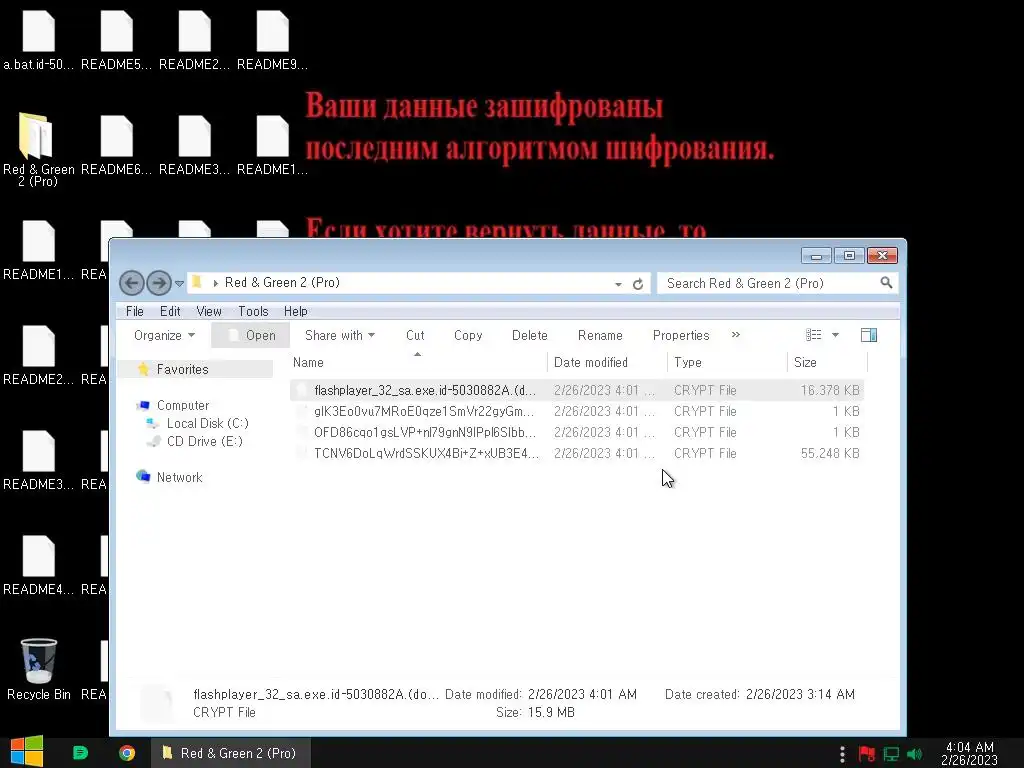Click the red flag tray icon
This screenshot has width=1024, height=768.
tap(867, 754)
